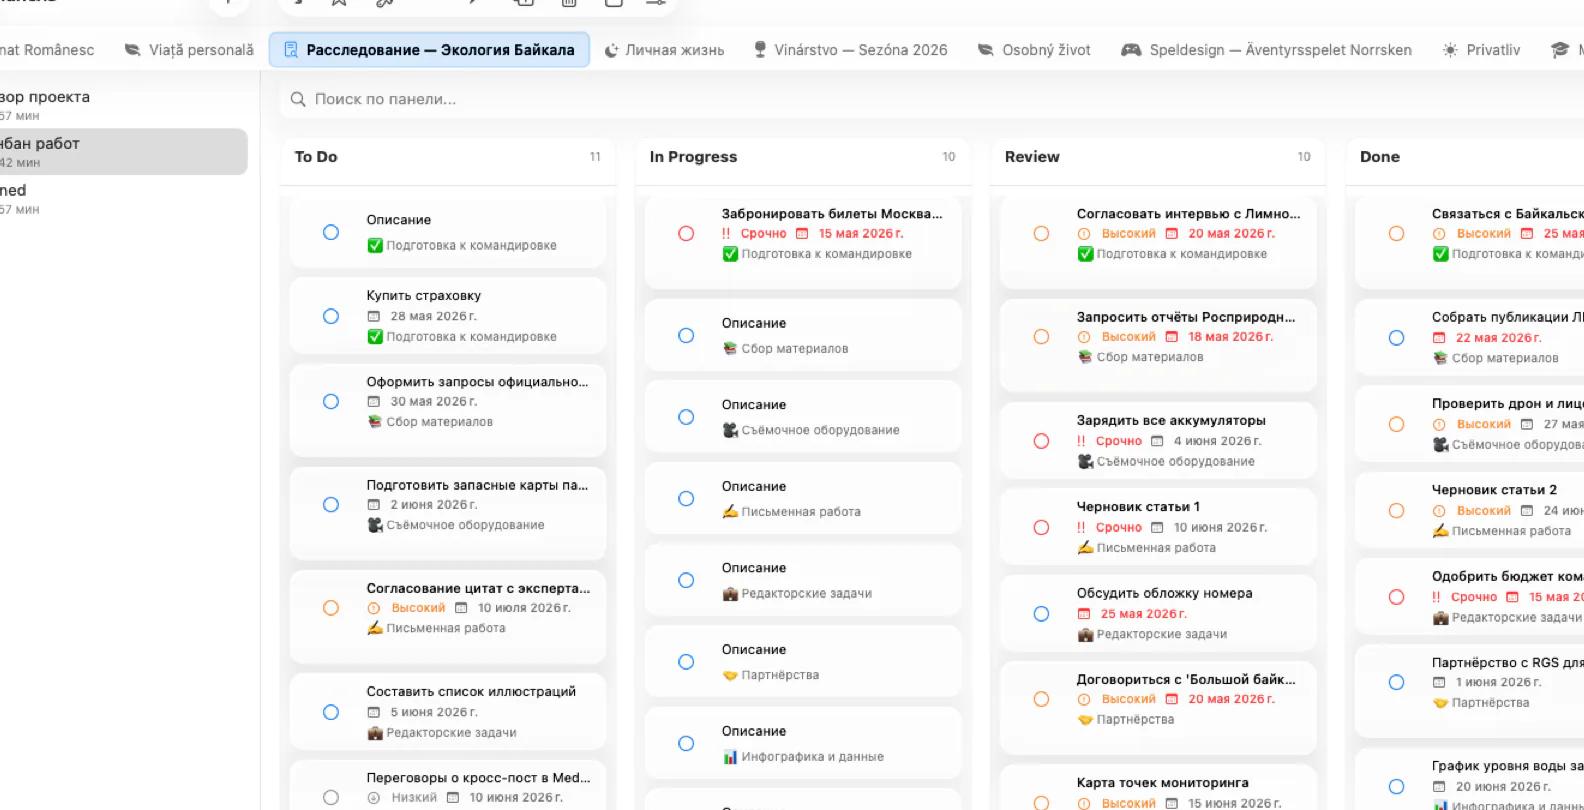Complete Обсудить обложку номера task circle
The width and height of the screenshot is (1584, 810).
pos(1041,614)
